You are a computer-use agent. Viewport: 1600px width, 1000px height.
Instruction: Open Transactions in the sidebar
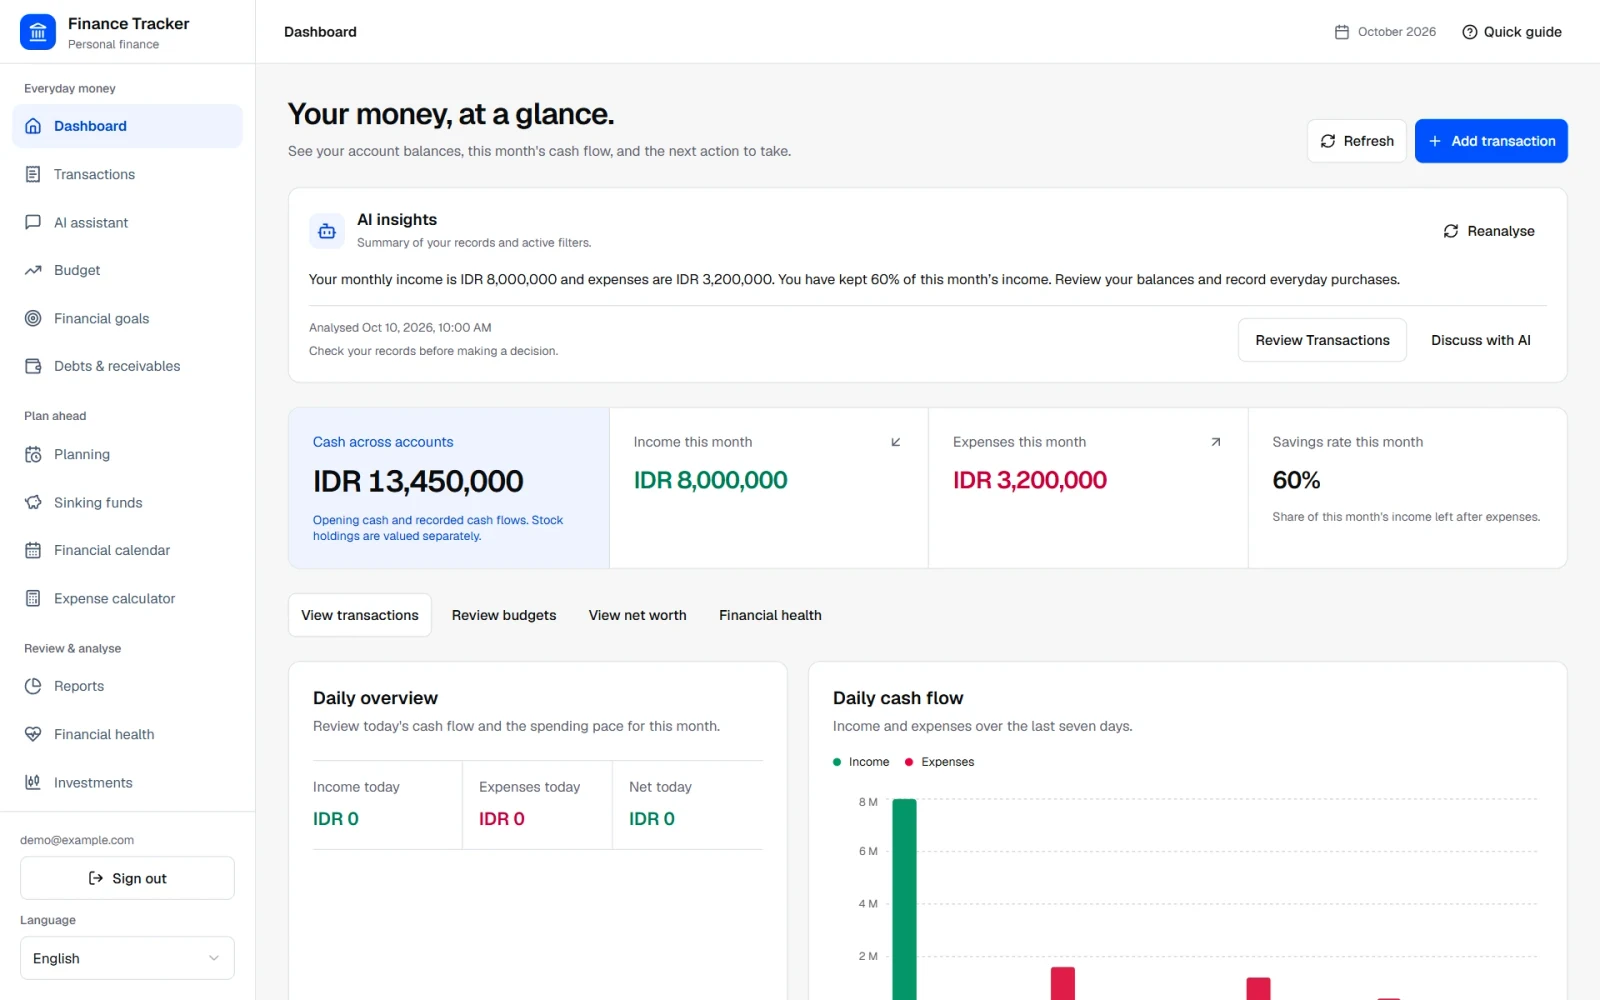point(127,174)
